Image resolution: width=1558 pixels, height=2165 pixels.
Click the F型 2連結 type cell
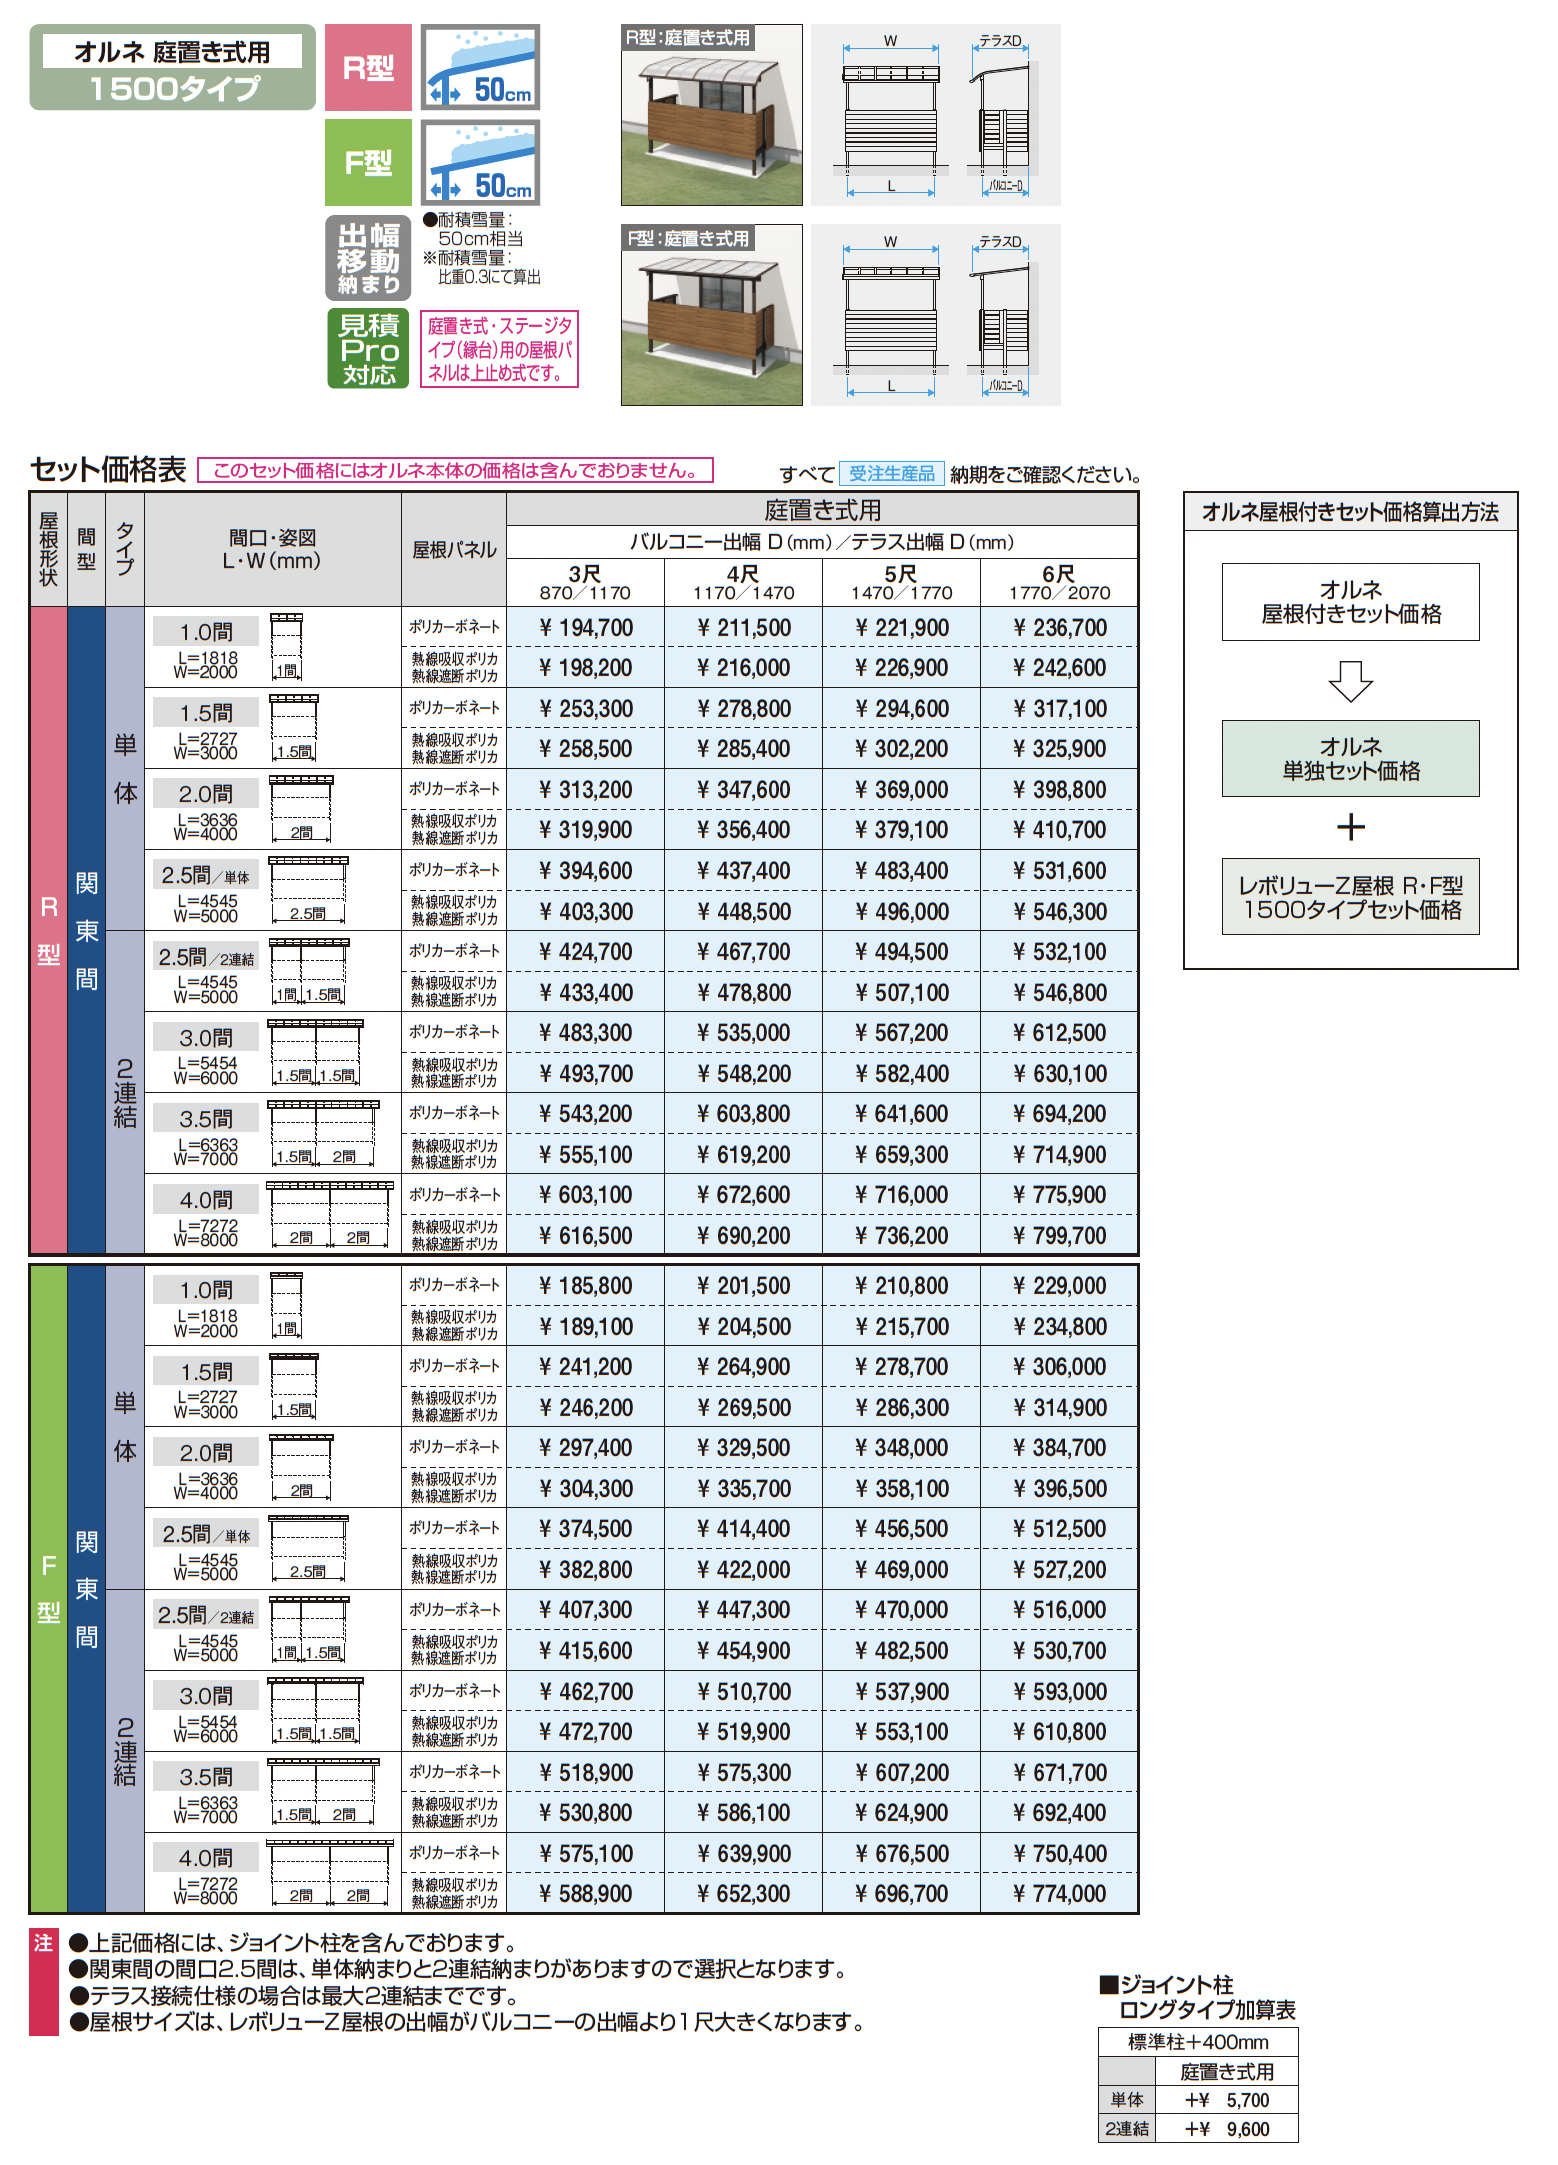tap(125, 1751)
